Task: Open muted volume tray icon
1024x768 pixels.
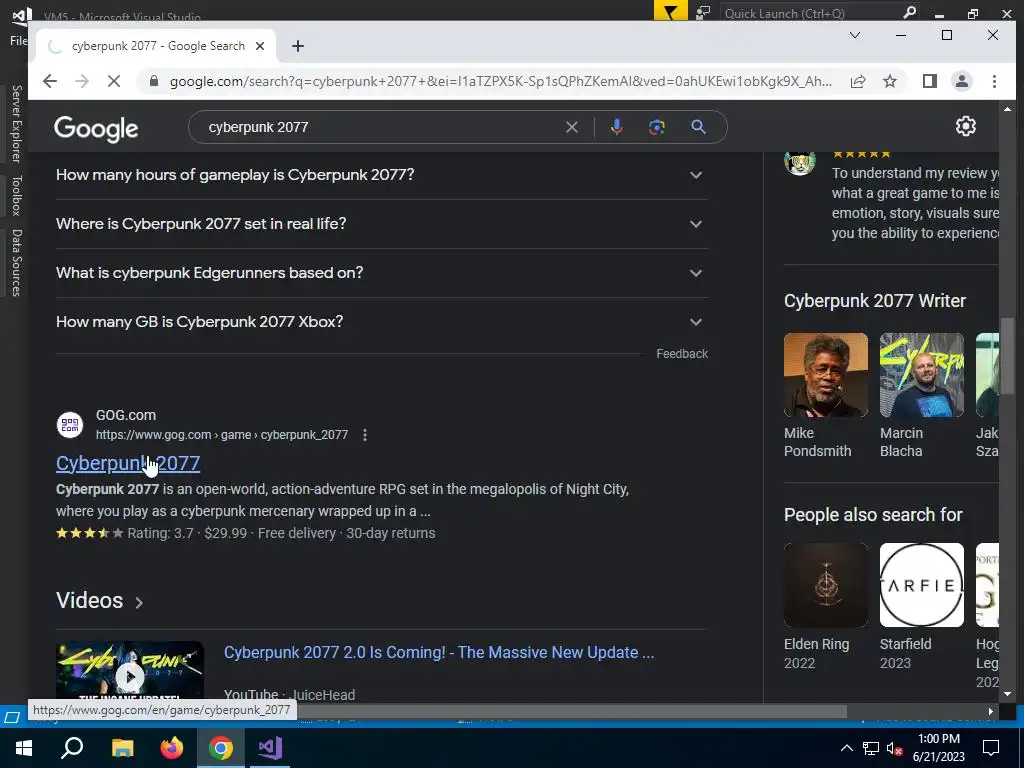Action: (895, 748)
